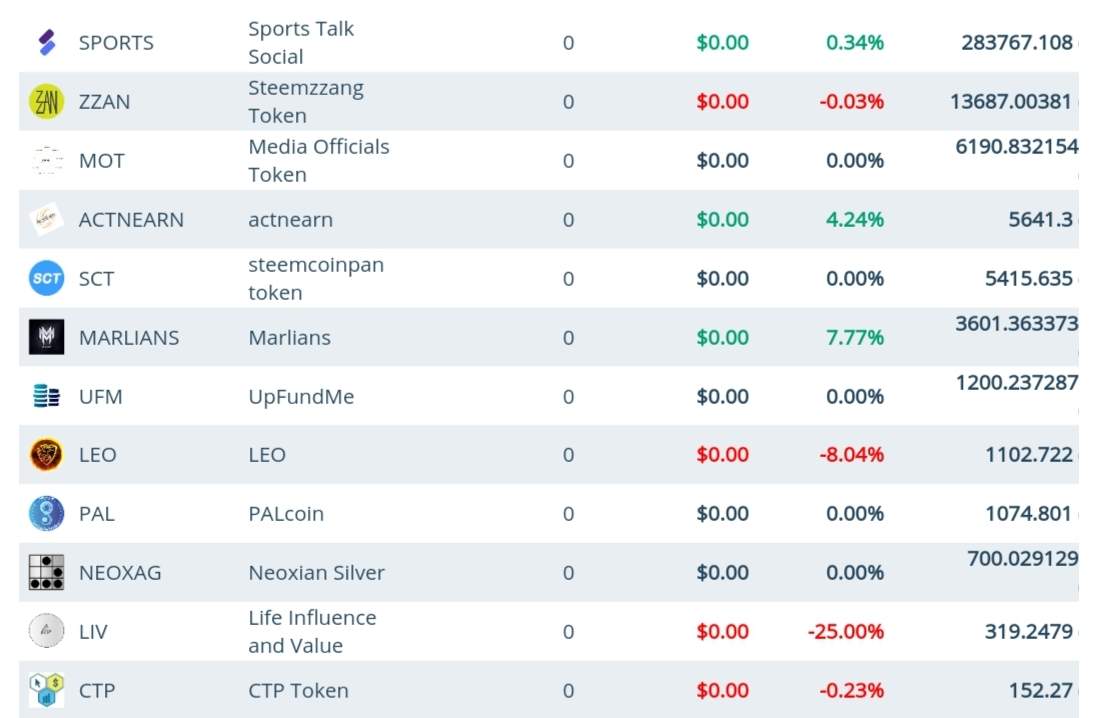Click the UFM coin stack icon
This screenshot has height=718, width=1098.
47,397
